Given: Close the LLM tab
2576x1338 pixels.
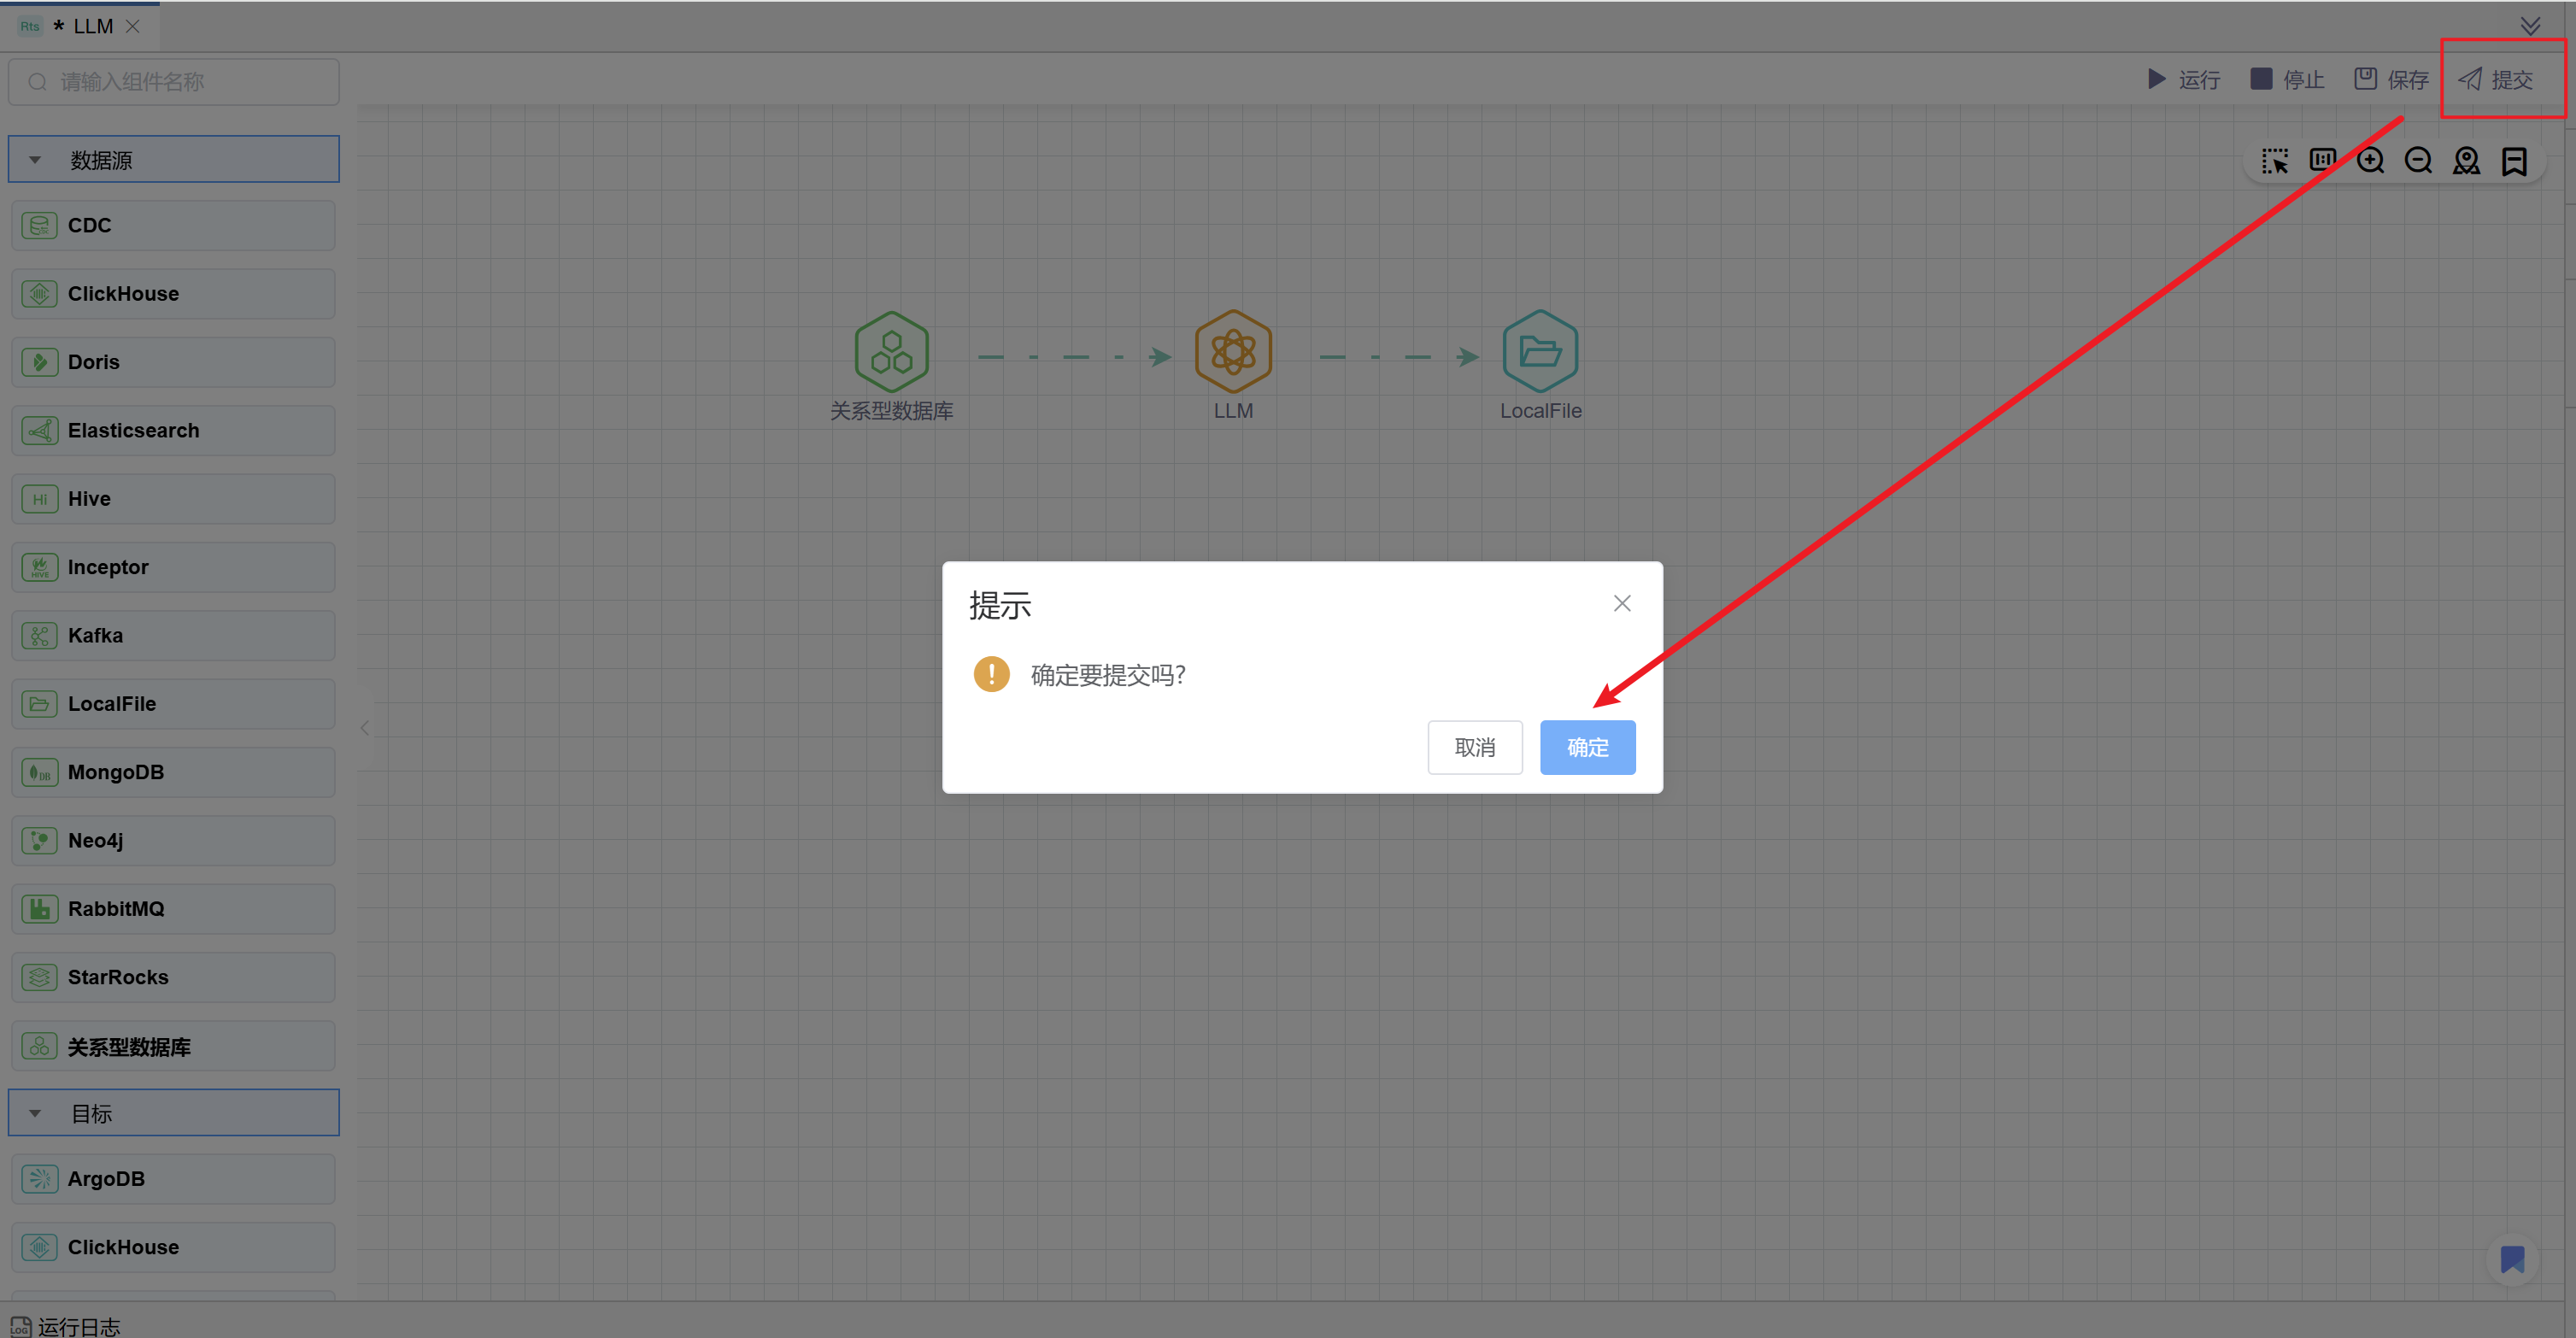Looking at the screenshot, I should click(x=132, y=26).
